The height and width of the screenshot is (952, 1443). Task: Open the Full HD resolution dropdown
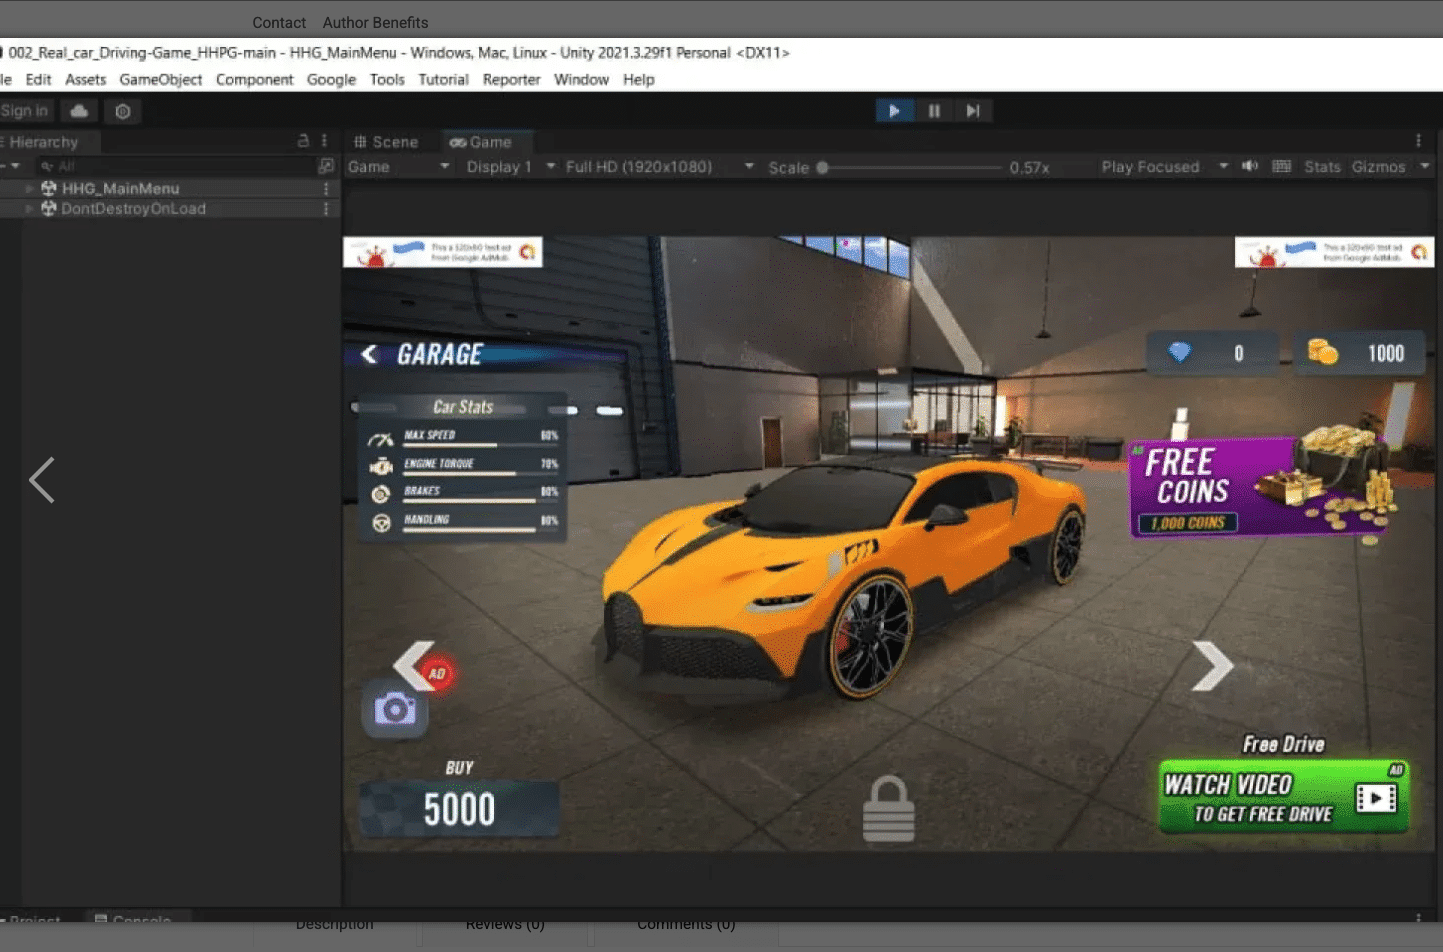point(658,167)
